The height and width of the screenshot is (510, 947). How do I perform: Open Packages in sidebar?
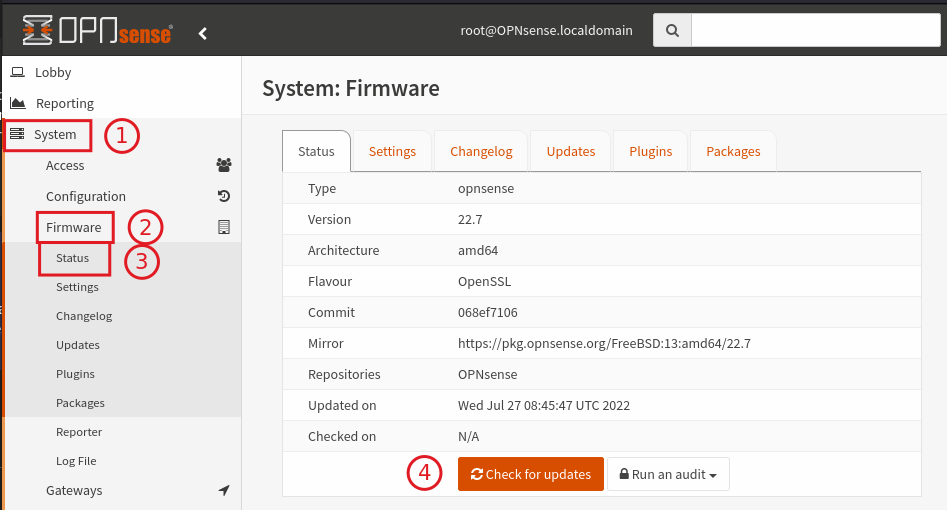80,403
